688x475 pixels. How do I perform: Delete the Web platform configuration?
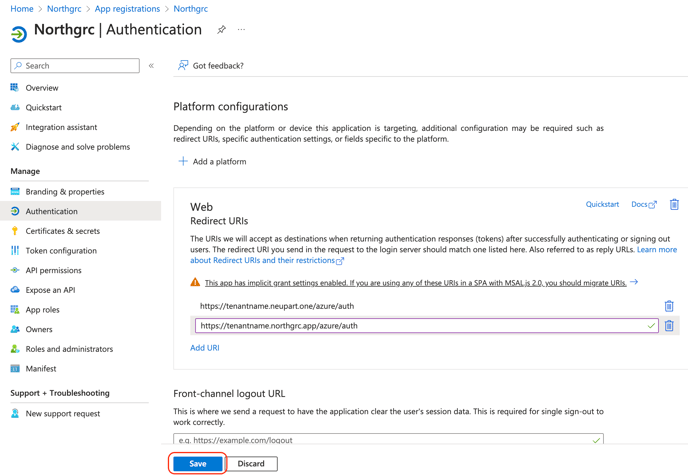coord(674,204)
